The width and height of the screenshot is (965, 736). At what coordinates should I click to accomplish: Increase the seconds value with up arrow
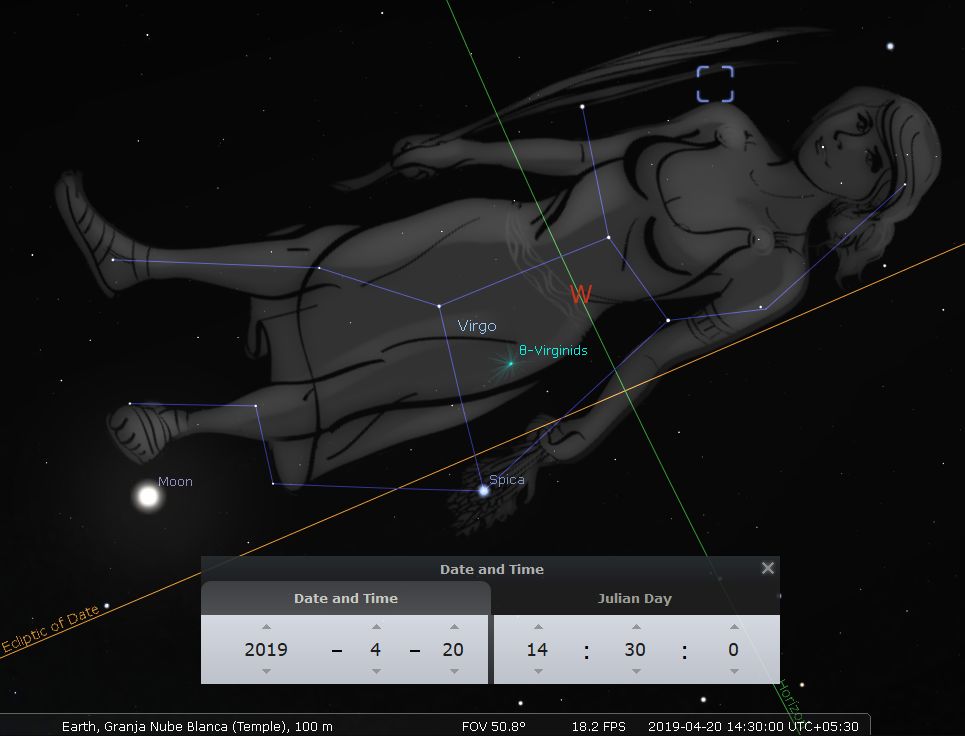click(734, 626)
